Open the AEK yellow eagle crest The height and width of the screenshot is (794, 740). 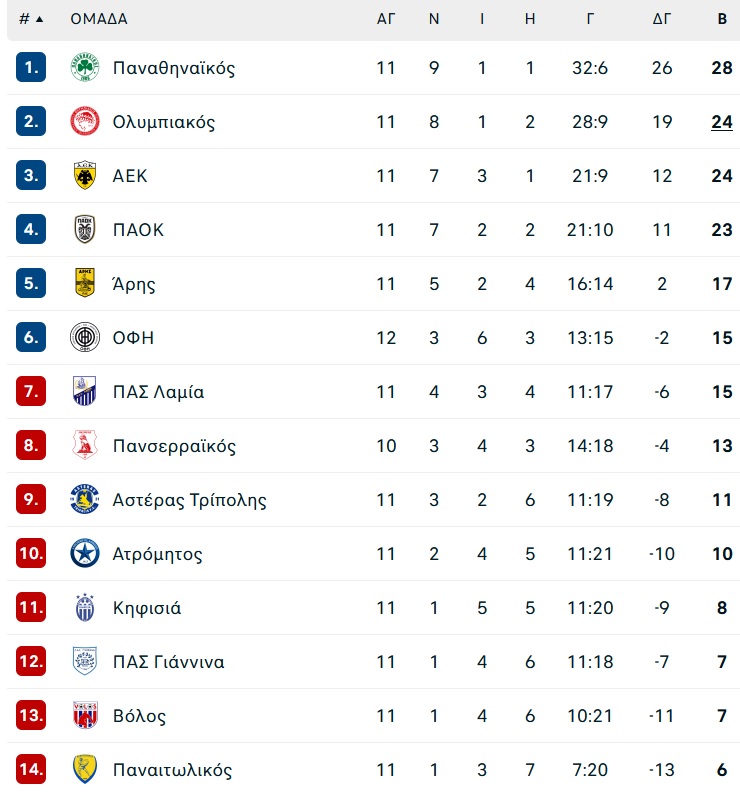pyautogui.click(x=85, y=175)
